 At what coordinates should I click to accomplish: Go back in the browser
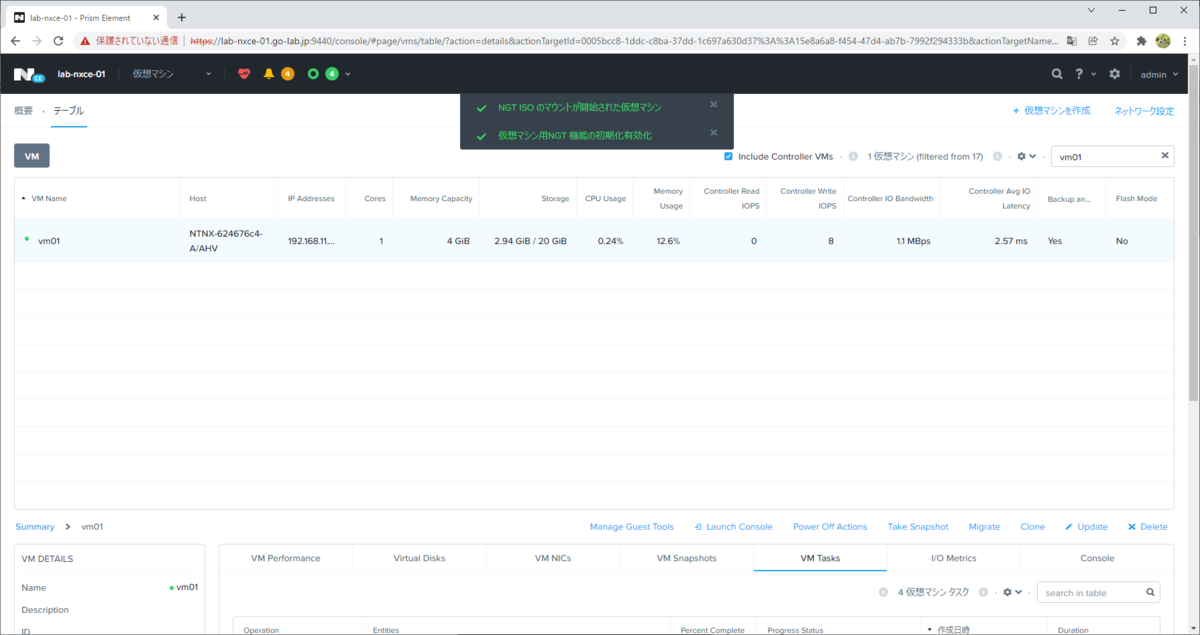15,41
